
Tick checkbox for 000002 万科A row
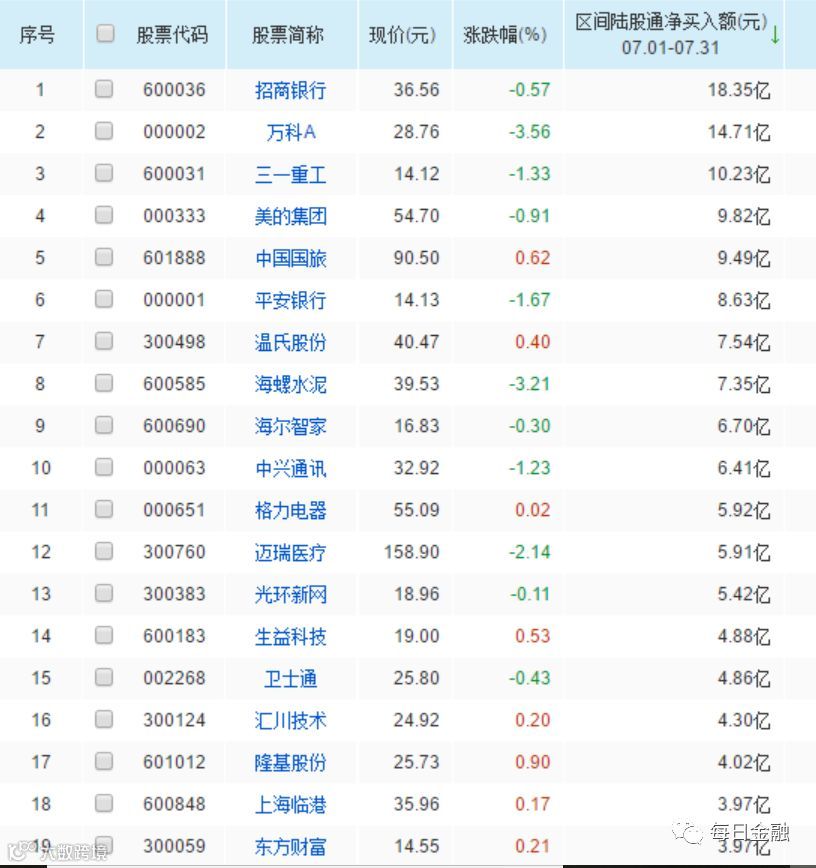pyautogui.click(x=104, y=131)
